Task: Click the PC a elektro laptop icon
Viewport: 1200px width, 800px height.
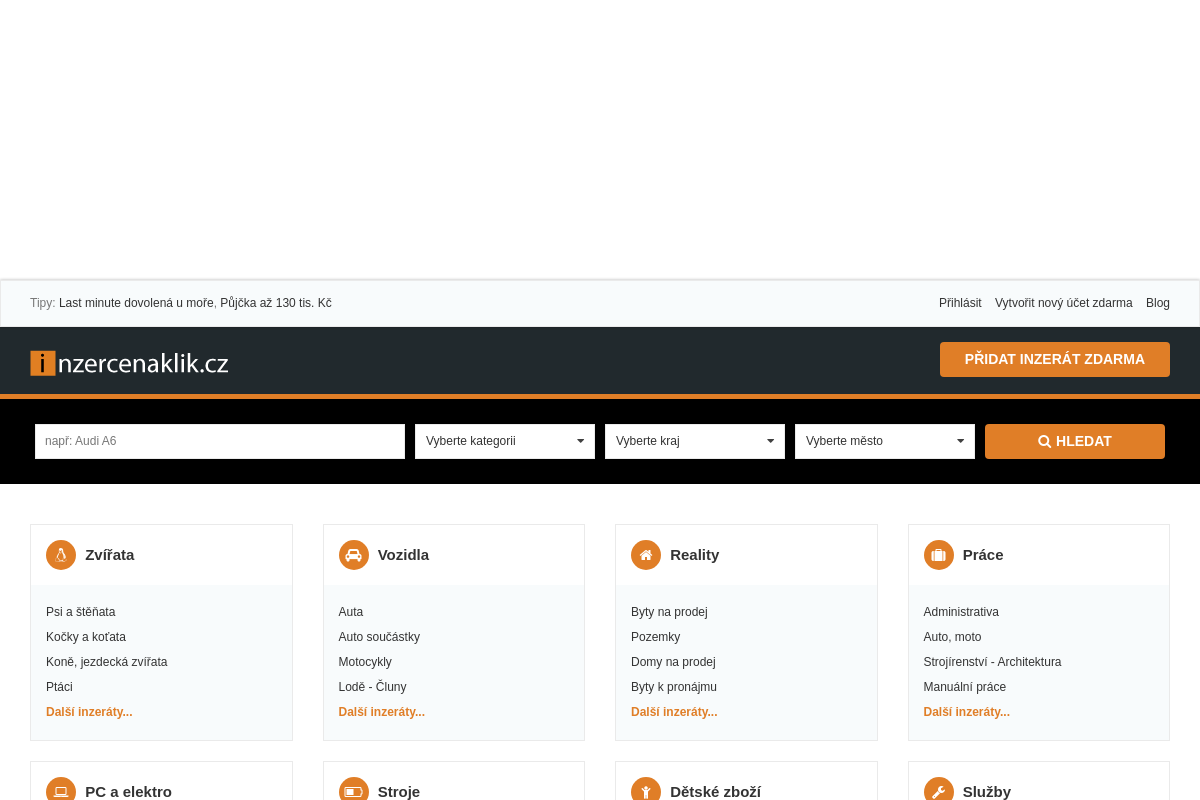Action: click(x=61, y=791)
